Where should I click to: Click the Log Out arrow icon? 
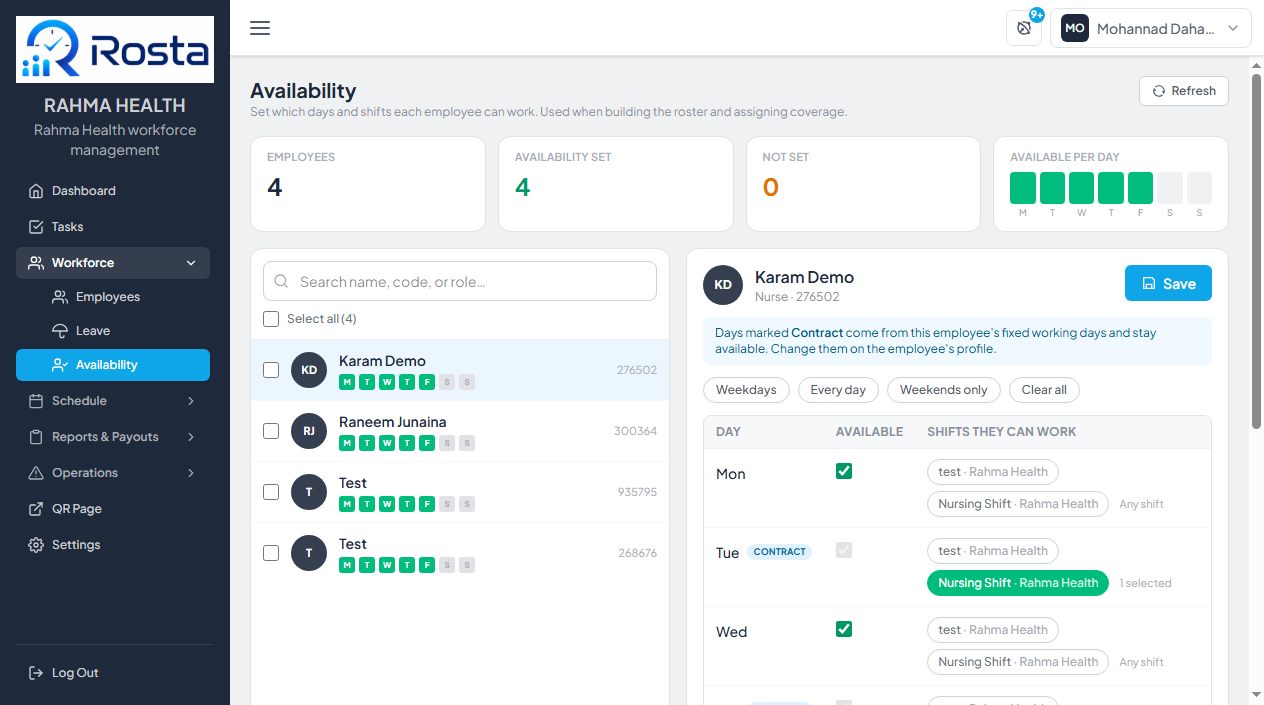(36, 673)
